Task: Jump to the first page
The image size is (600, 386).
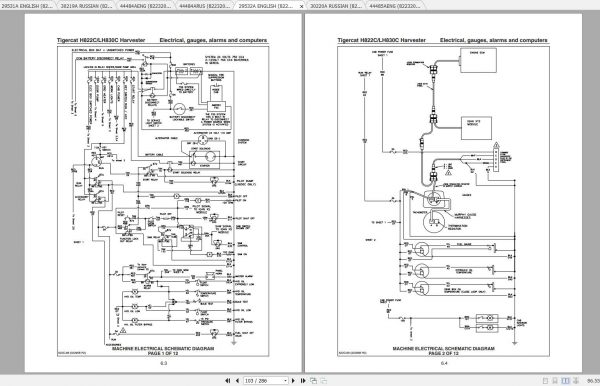Action: pos(228,381)
